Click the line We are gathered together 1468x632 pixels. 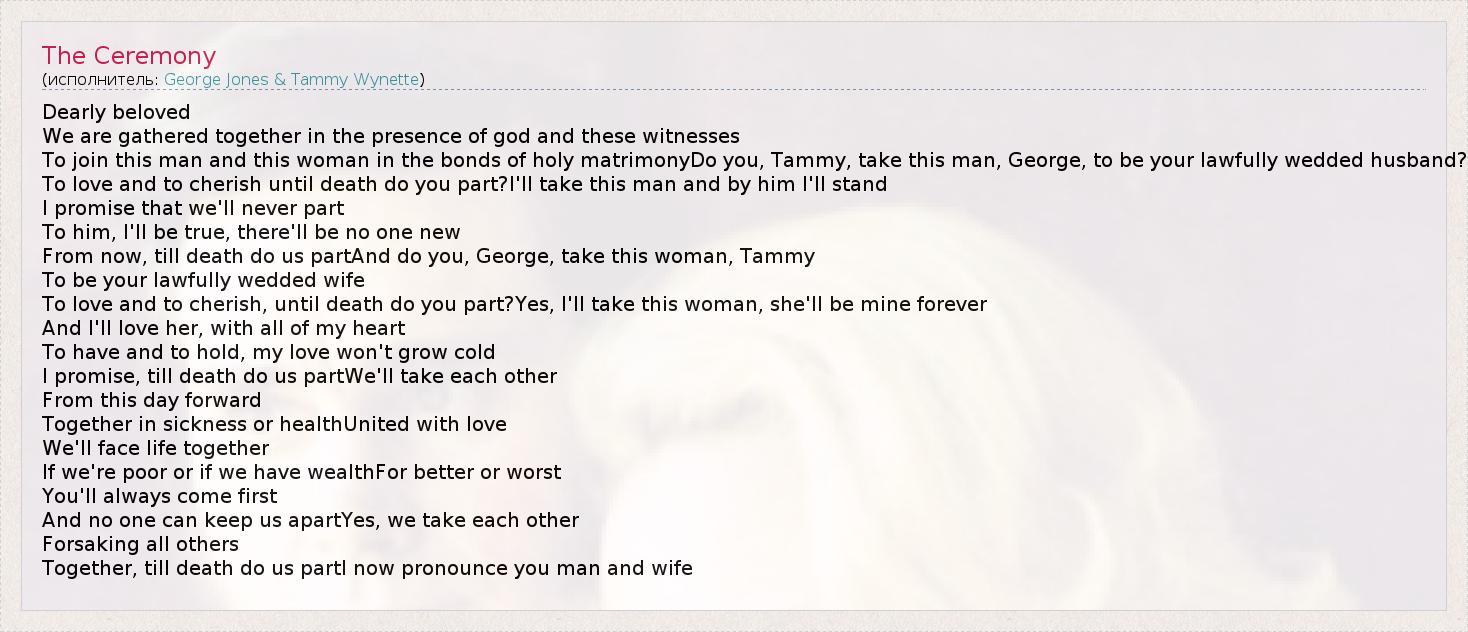390,136
